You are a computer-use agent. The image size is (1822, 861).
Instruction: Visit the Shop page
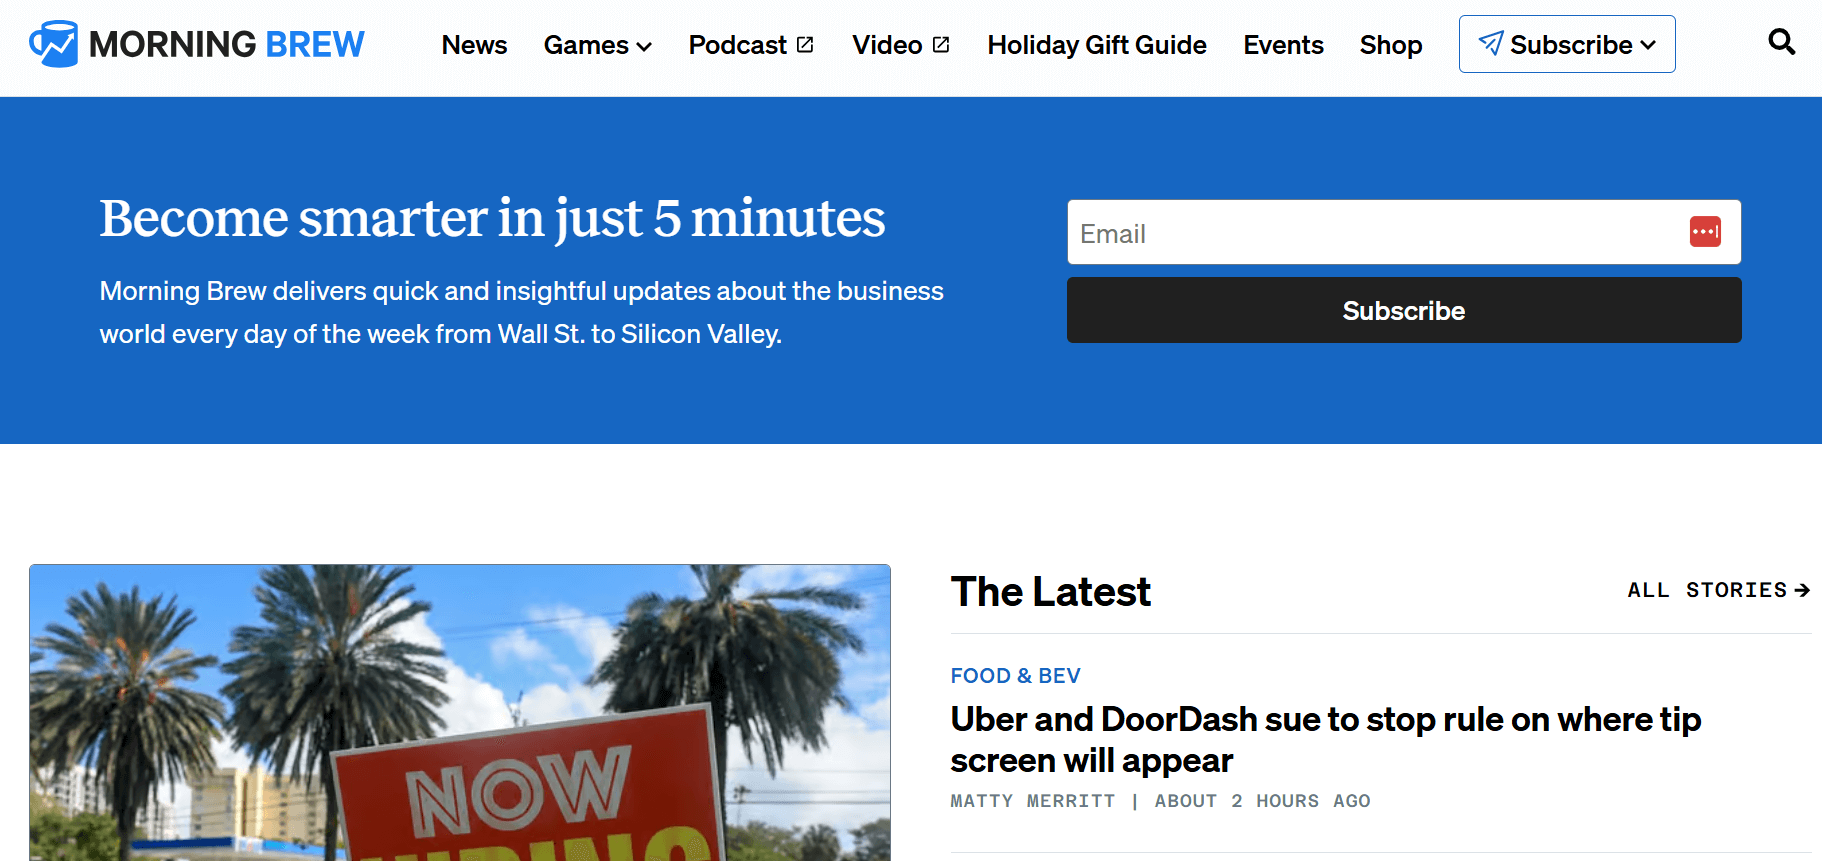click(x=1391, y=45)
